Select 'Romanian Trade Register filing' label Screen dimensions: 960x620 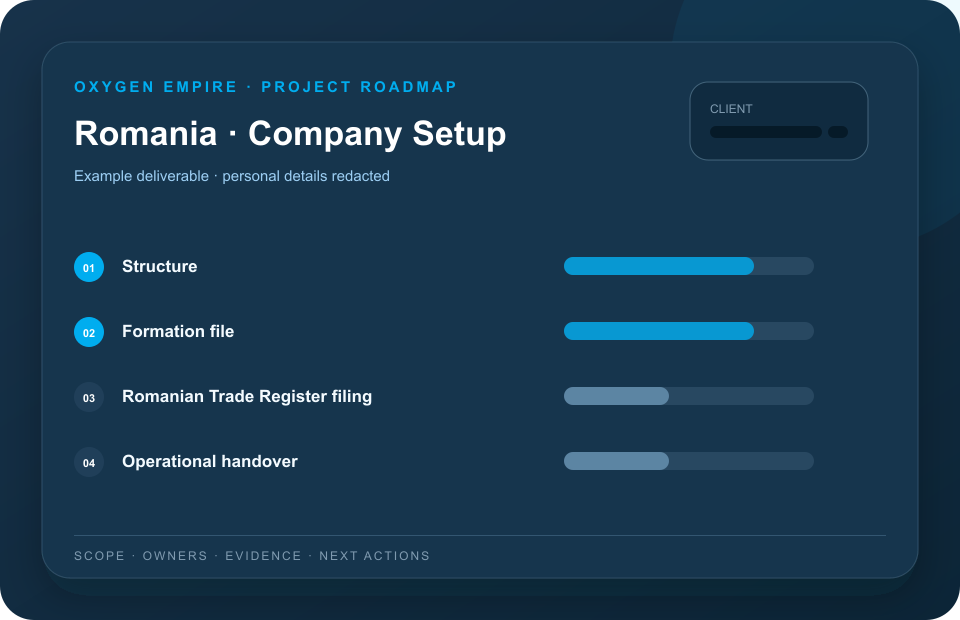pos(247,397)
